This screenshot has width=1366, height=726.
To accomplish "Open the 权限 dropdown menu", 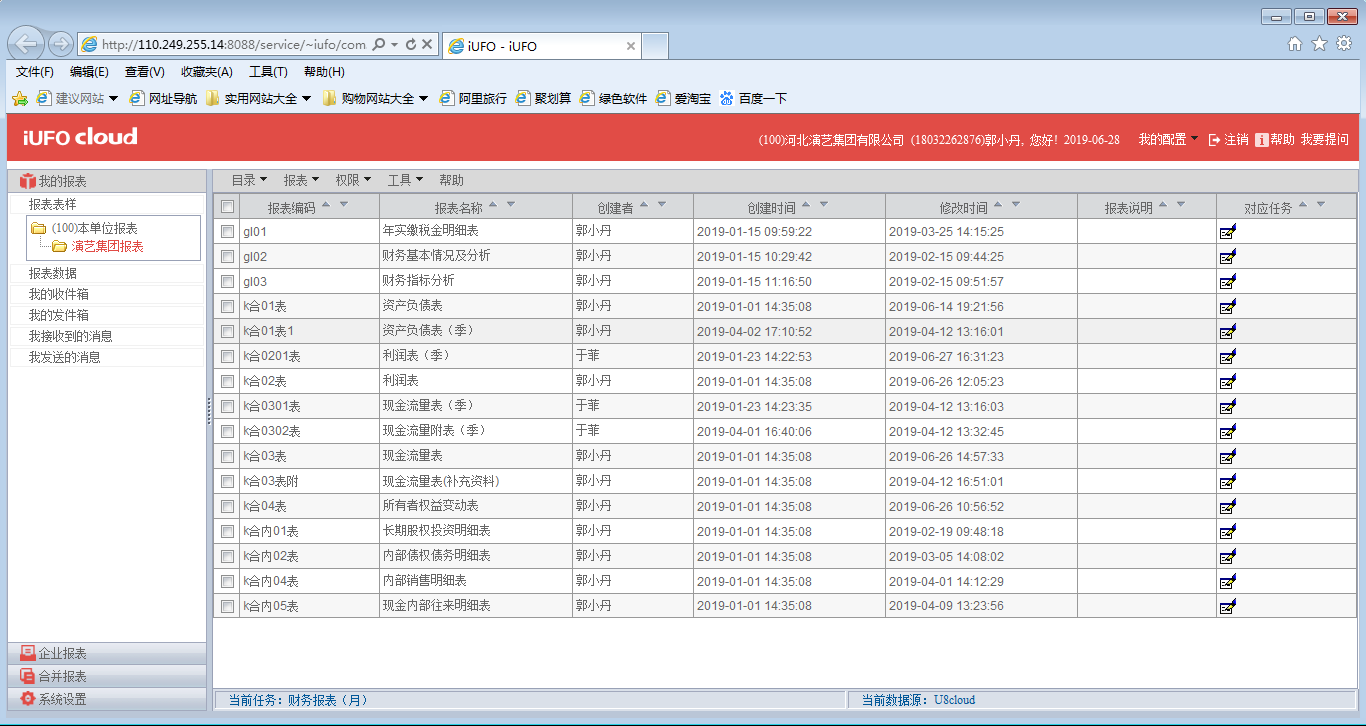I will (x=353, y=181).
